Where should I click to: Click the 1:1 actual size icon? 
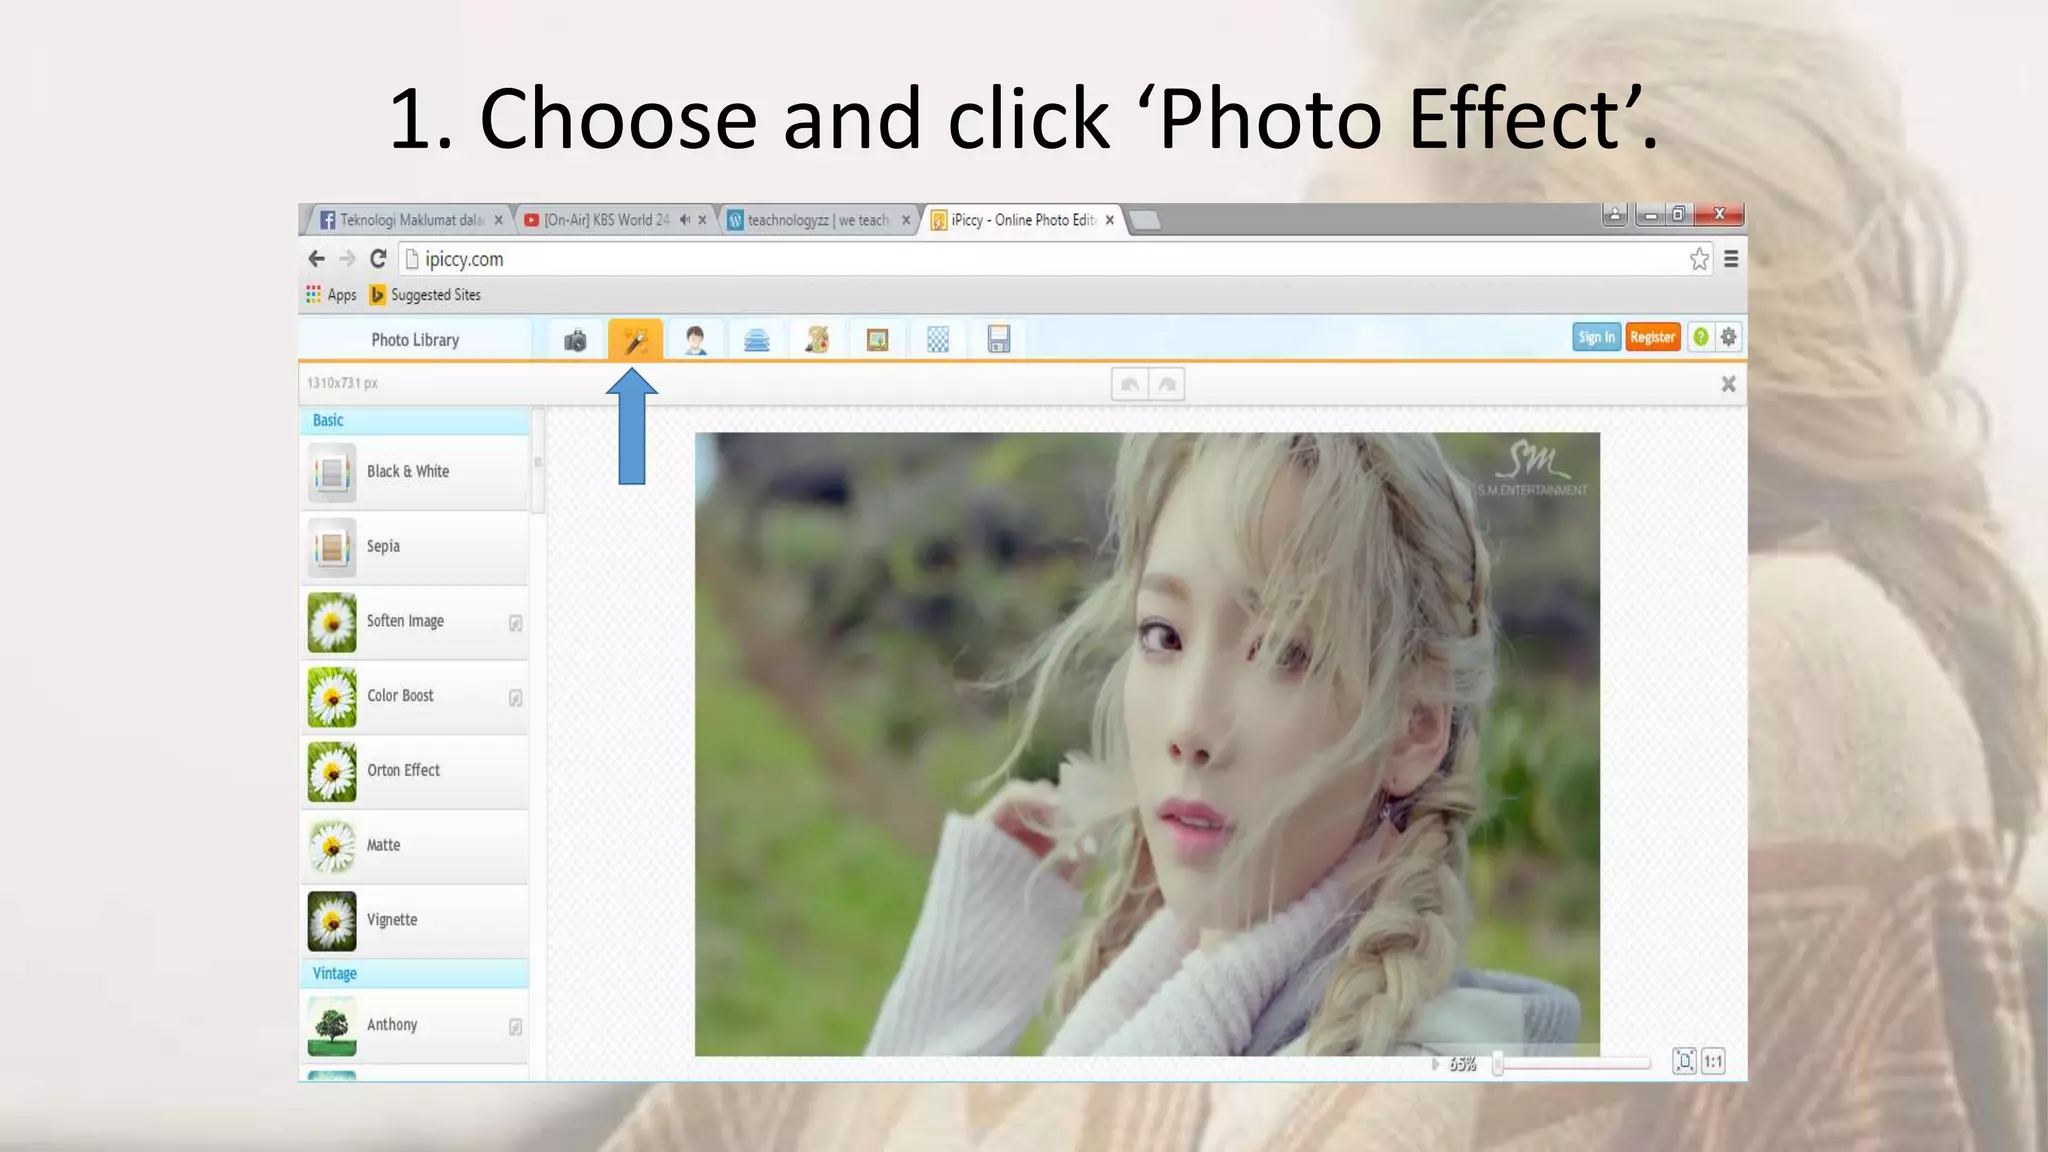(1714, 1061)
